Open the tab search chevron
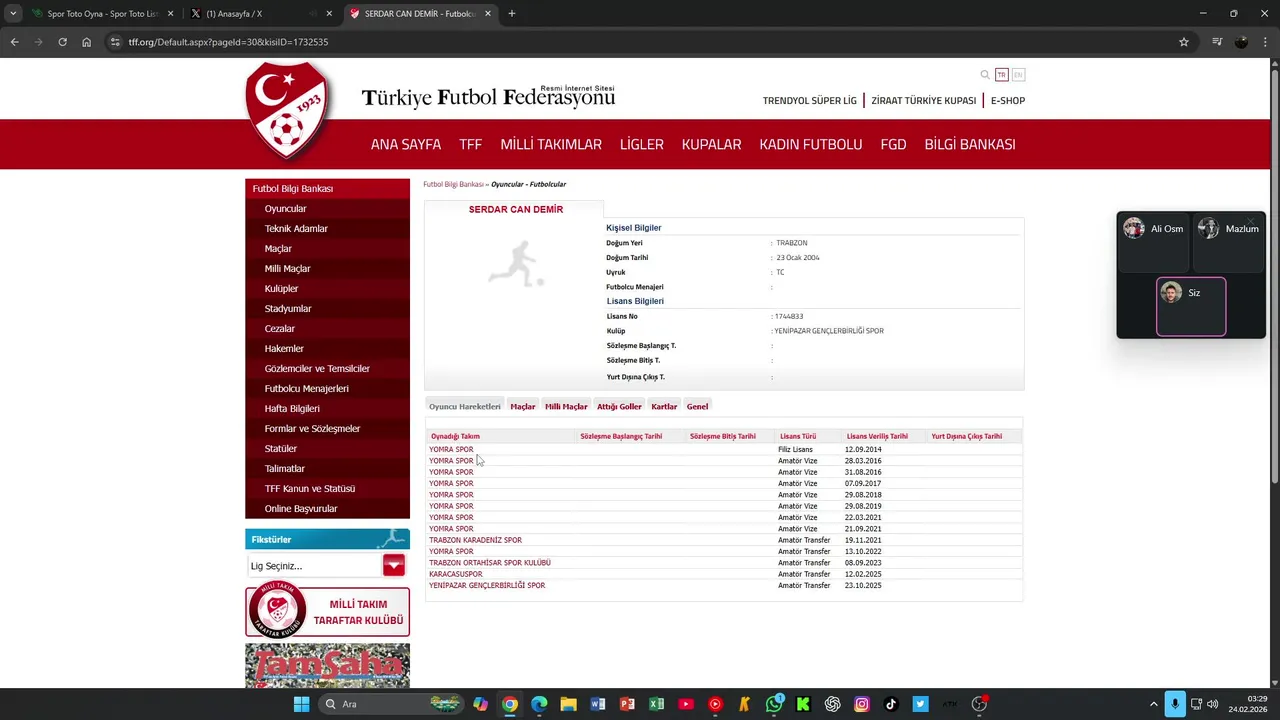Viewport: 1280px width, 720px height. 12,14
